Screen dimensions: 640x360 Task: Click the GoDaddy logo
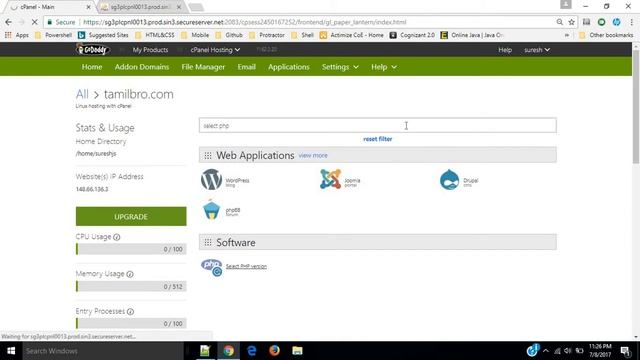tap(93, 50)
